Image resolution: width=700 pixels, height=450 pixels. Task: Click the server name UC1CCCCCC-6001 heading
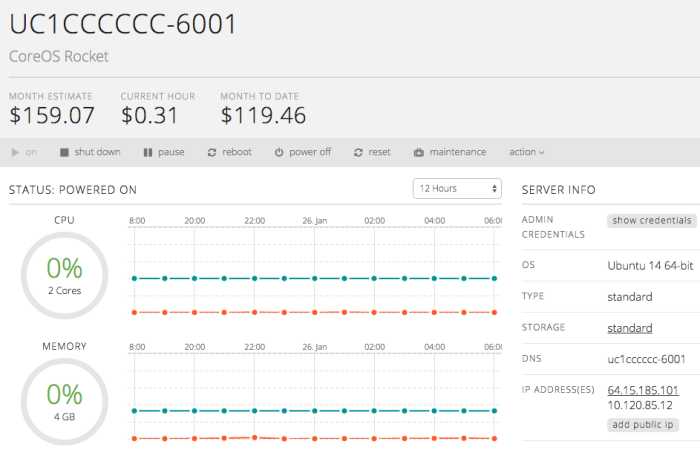[124, 24]
